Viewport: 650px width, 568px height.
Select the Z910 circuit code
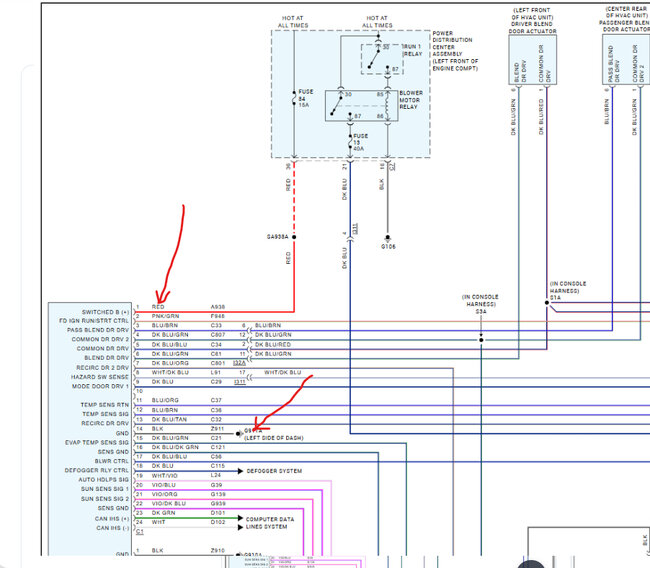(x=218, y=550)
